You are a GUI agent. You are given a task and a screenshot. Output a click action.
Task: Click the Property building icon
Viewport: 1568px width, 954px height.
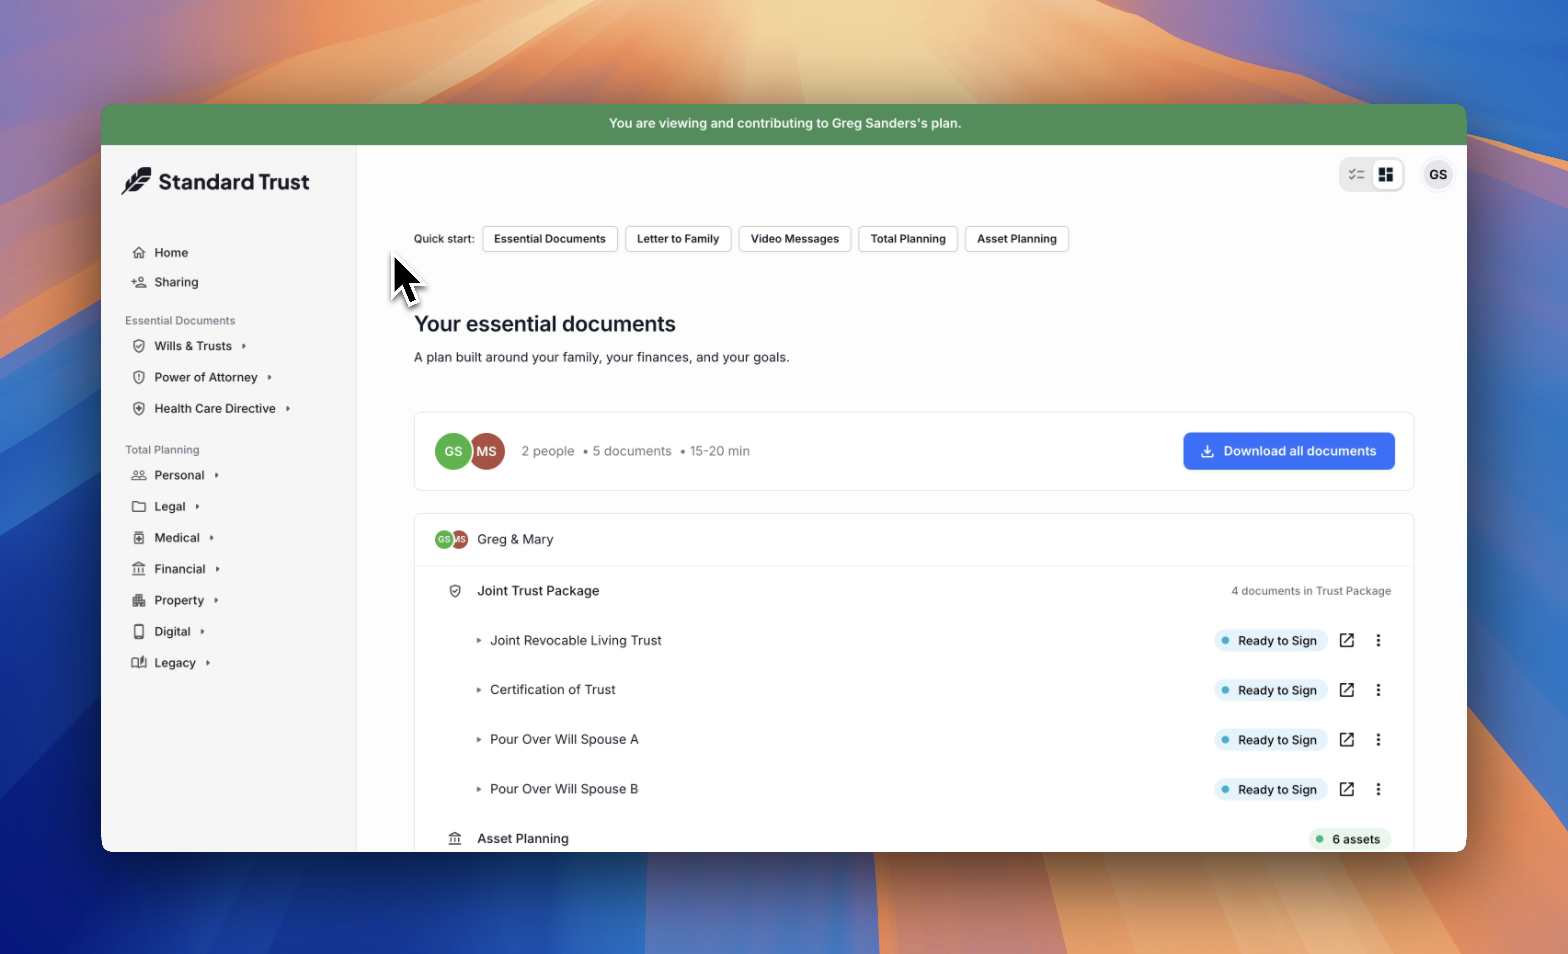[x=139, y=600]
